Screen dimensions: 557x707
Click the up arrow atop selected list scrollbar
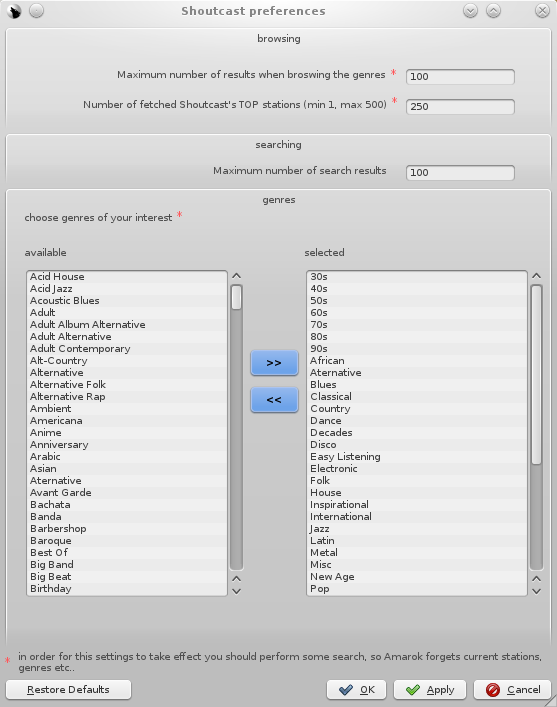coord(536,276)
